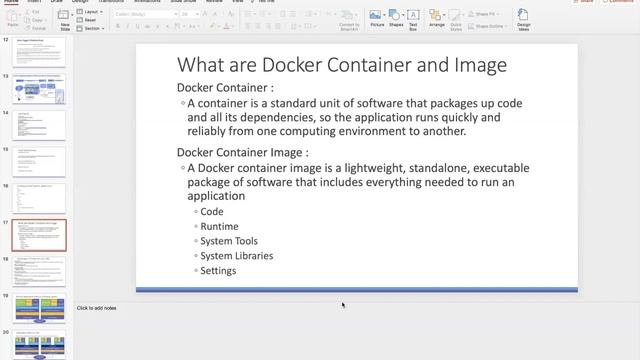Click the 'Settings' bullet

[218, 271]
